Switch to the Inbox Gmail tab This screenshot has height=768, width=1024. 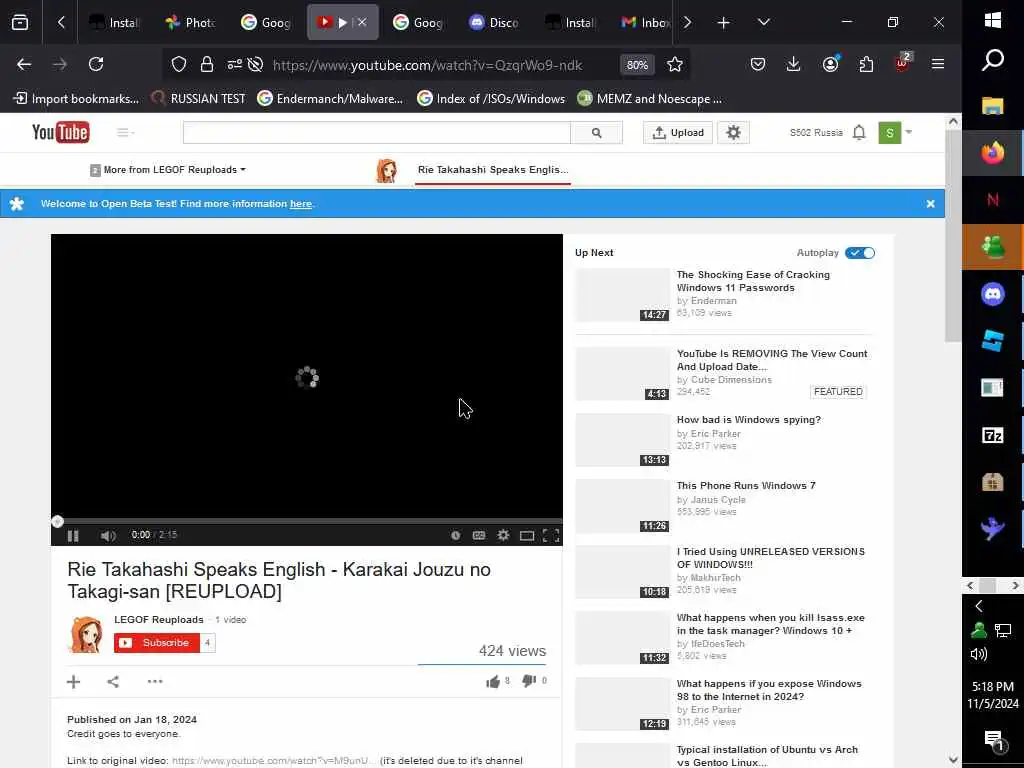coord(643,22)
